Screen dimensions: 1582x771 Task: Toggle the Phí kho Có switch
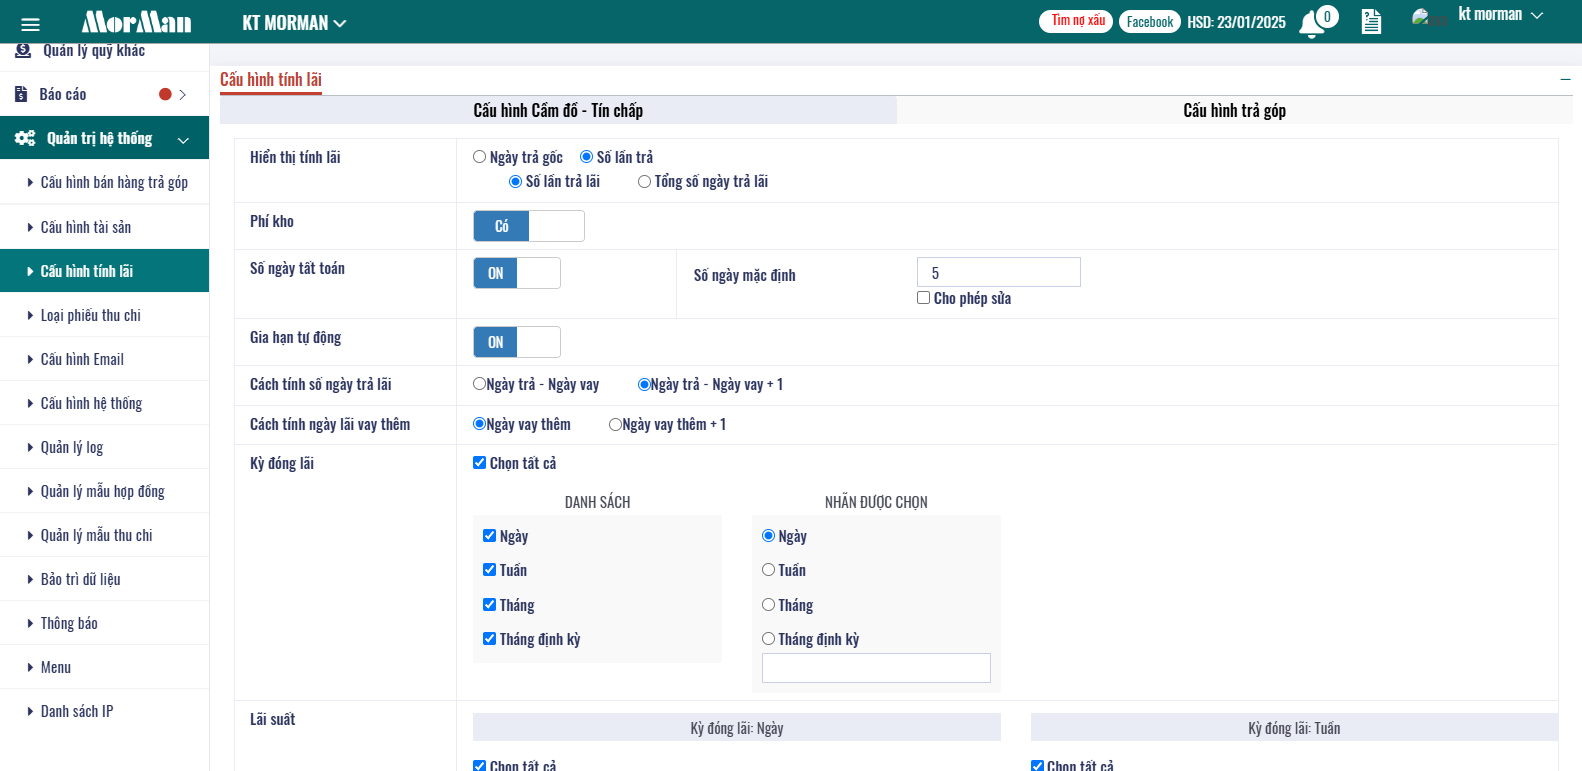[529, 226]
